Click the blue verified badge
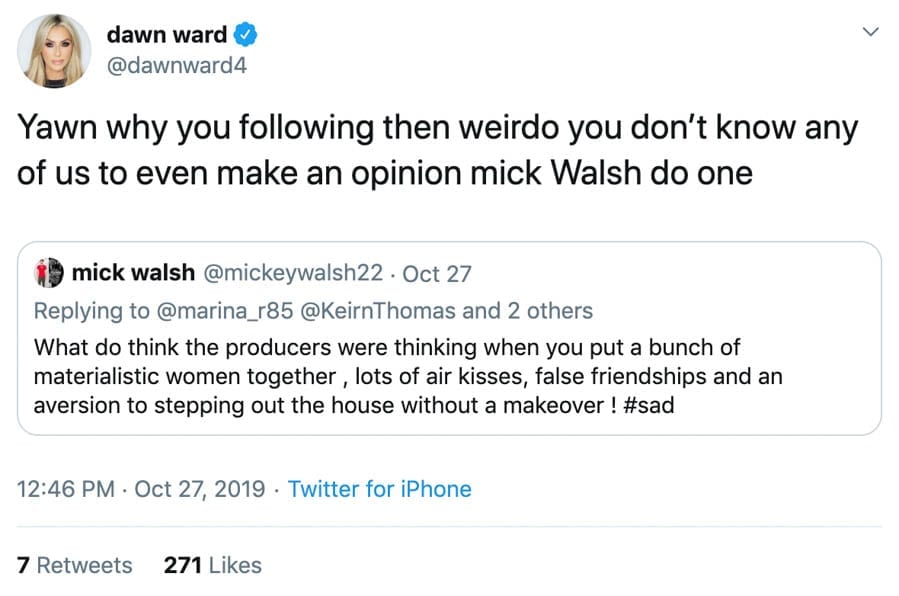 click(247, 36)
